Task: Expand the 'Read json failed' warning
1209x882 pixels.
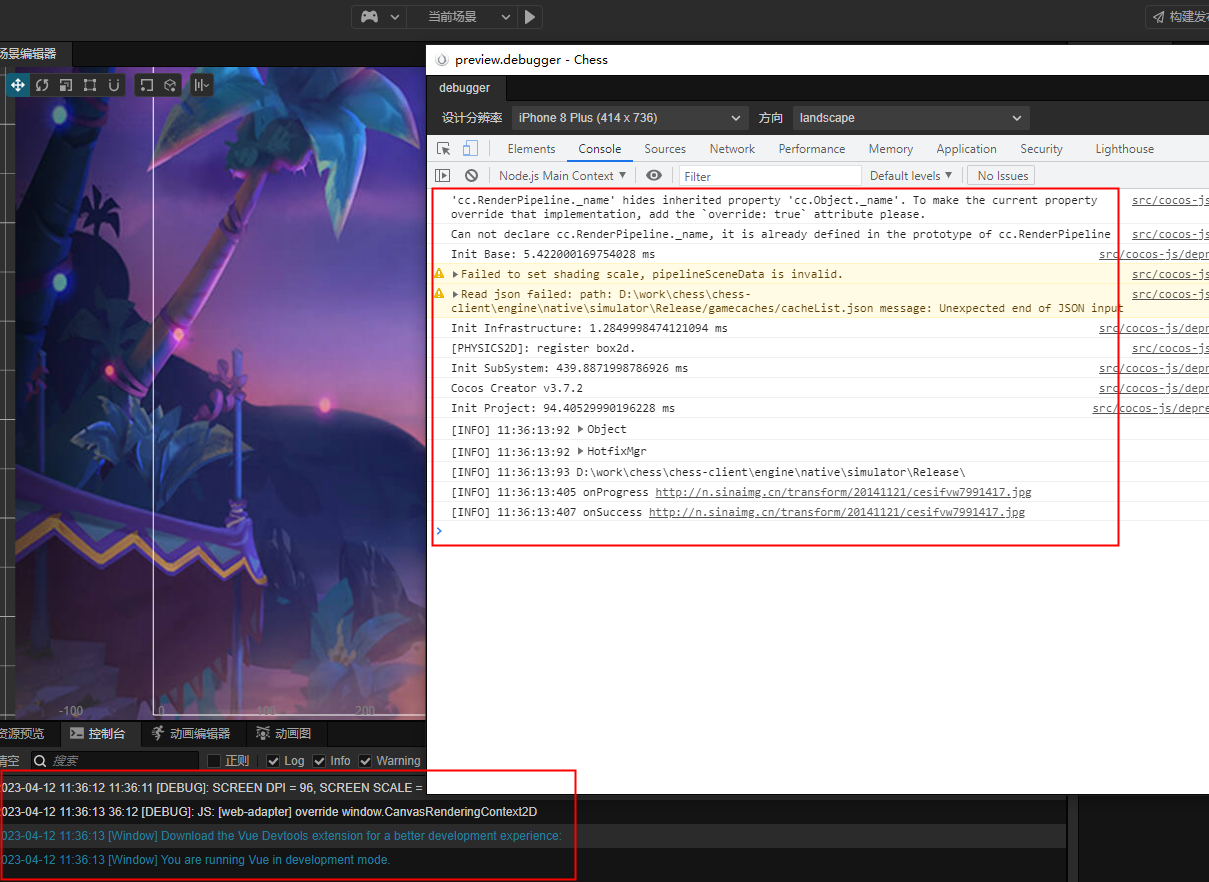Action: pos(456,294)
